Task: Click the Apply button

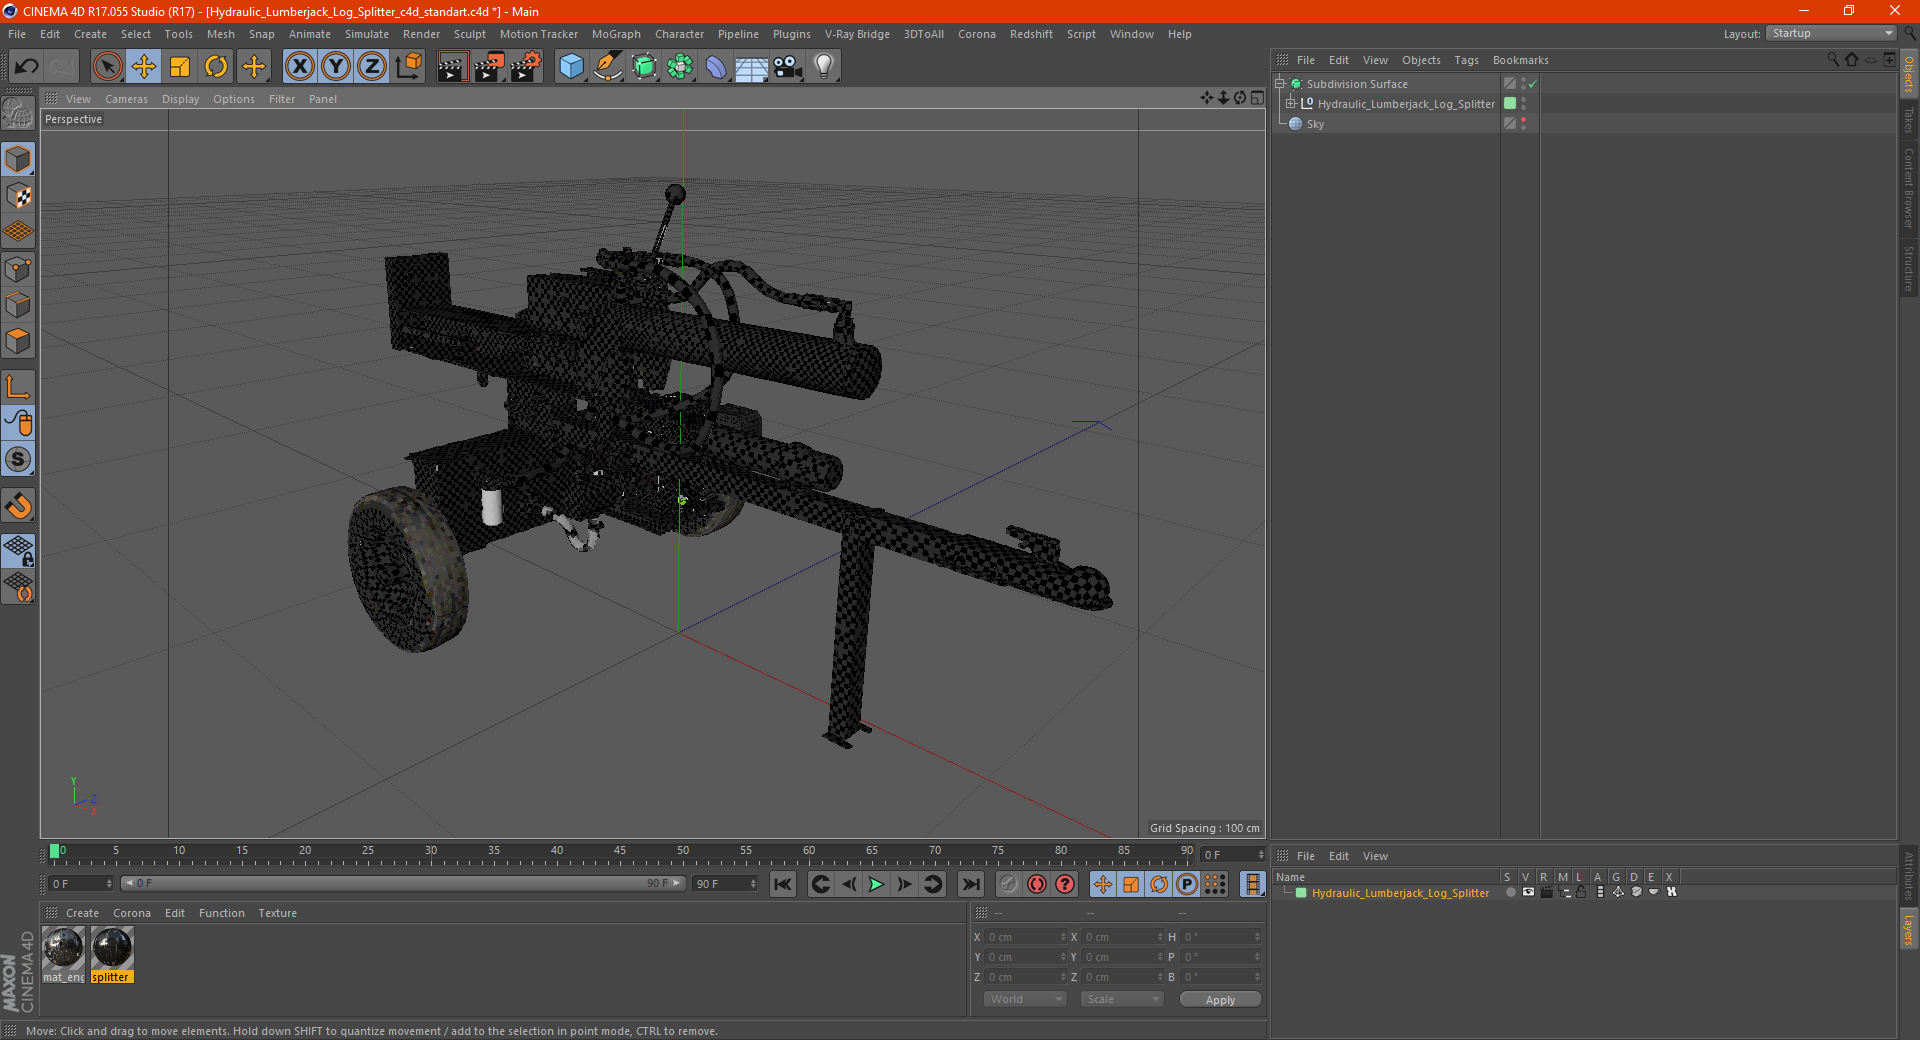Action: point(1220,1000)
